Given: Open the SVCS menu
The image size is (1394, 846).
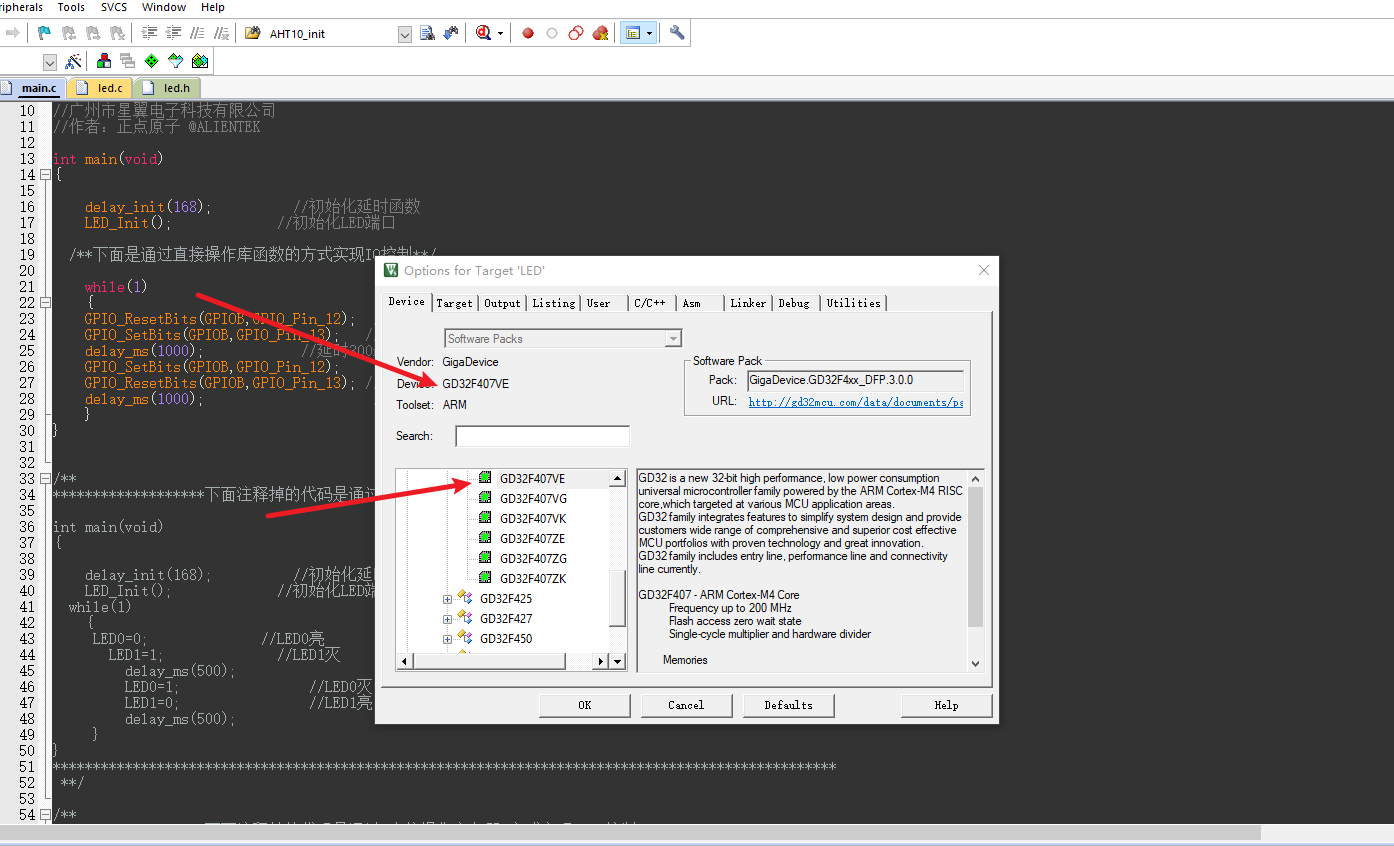Looking at the screenshot, I should 114,7.
